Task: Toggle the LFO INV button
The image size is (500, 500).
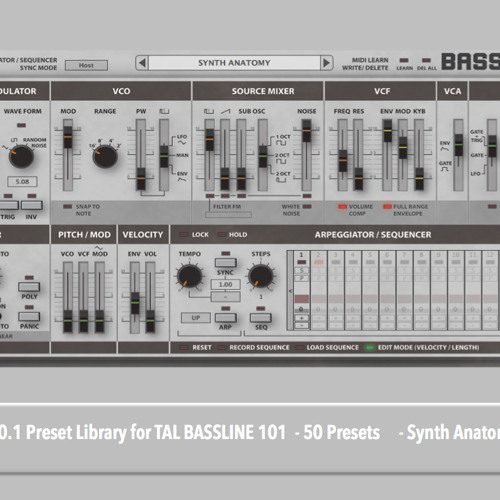Action: point(32,205)
